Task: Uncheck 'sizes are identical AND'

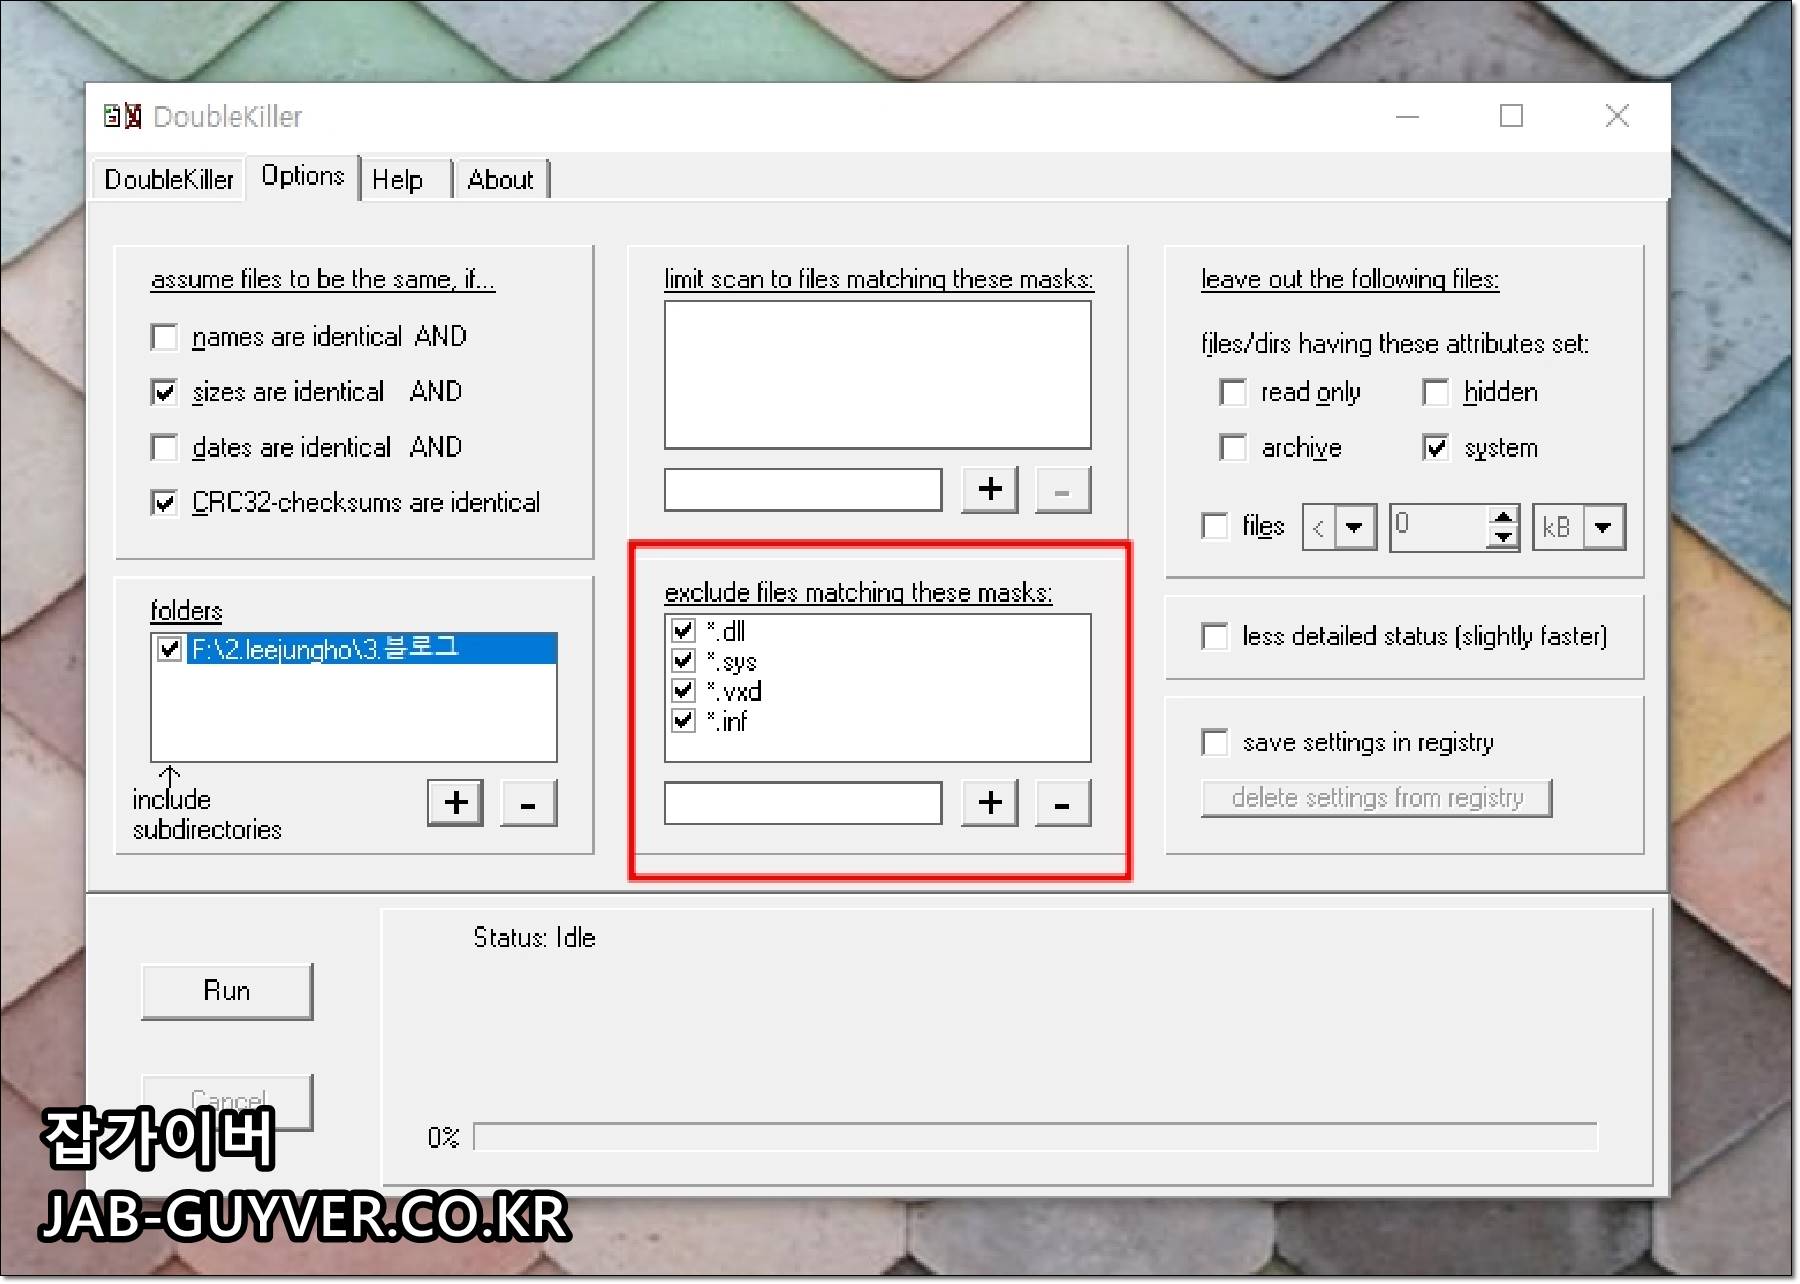Action: (164, 392)
